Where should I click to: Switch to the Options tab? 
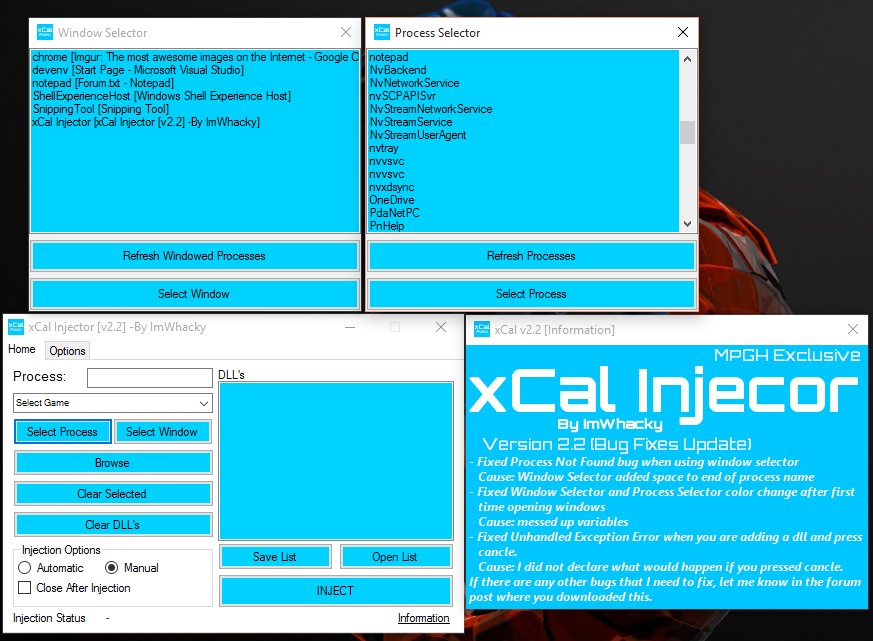coord(67,351)
